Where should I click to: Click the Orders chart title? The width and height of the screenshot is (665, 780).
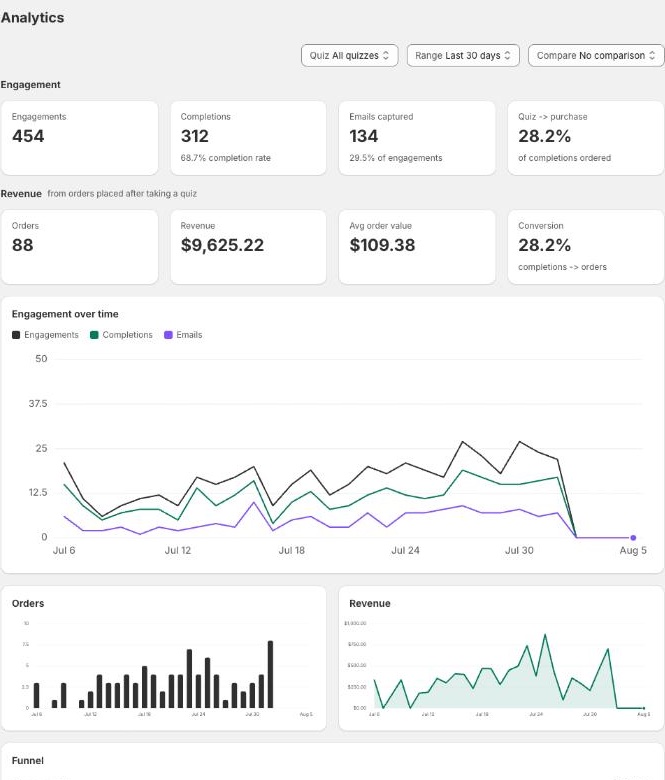28,603
